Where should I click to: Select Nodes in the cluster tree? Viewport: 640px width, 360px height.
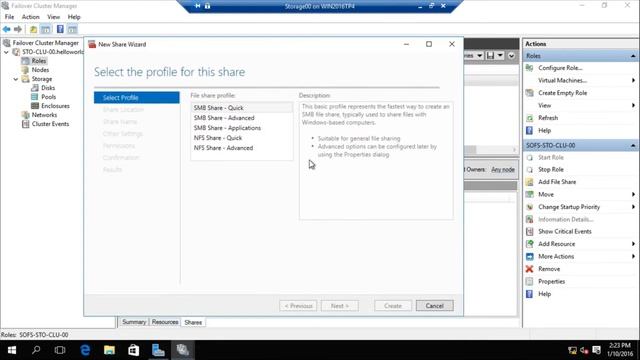(40, 70)
